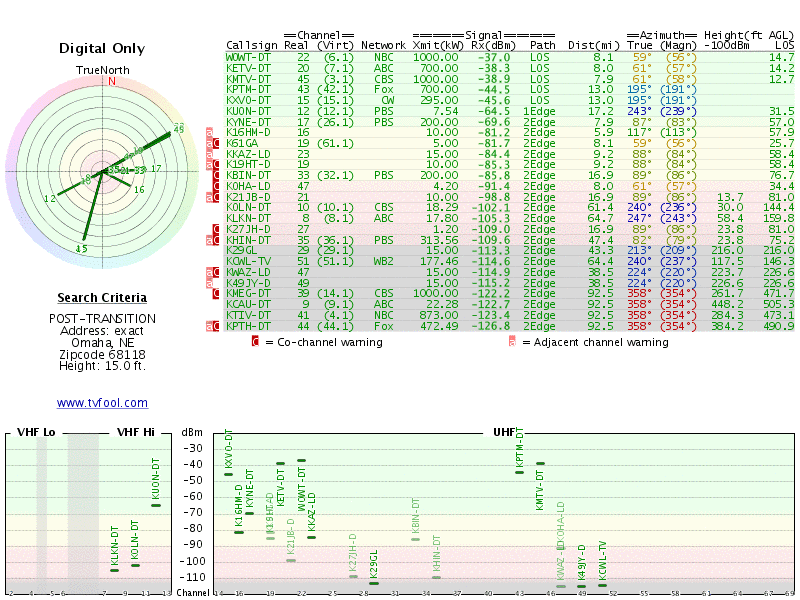Open the www.tvfool.com link

102,403
